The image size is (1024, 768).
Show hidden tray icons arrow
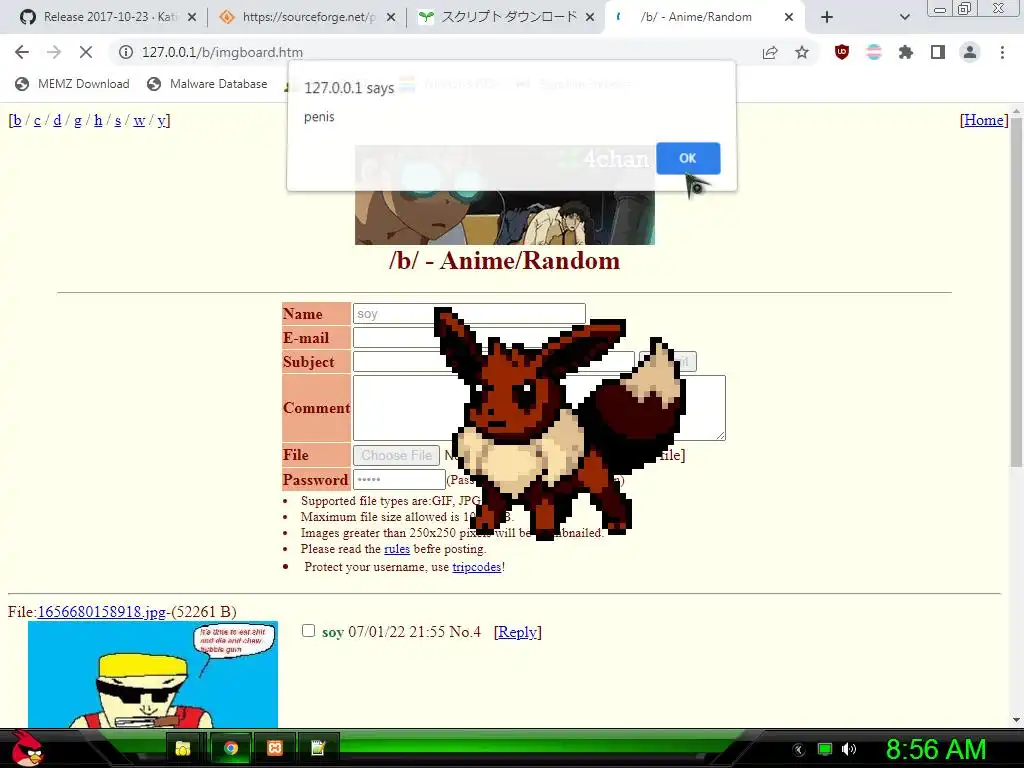pyautogui.click(x=799, y=749)
